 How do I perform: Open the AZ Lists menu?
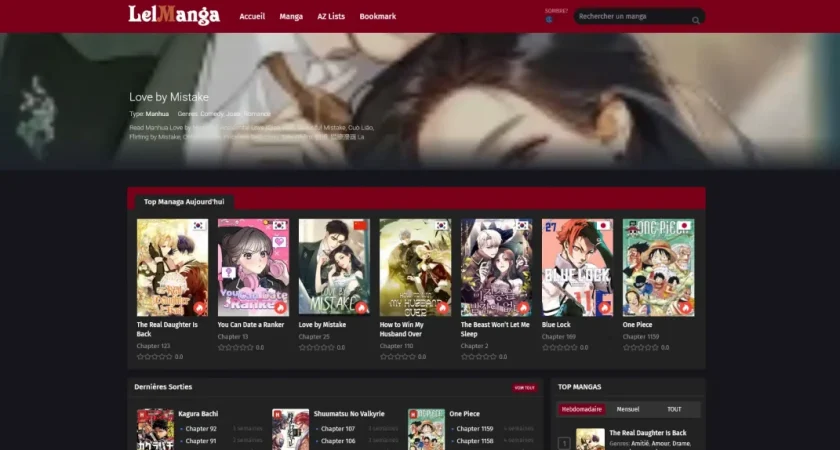coord(331,17)
